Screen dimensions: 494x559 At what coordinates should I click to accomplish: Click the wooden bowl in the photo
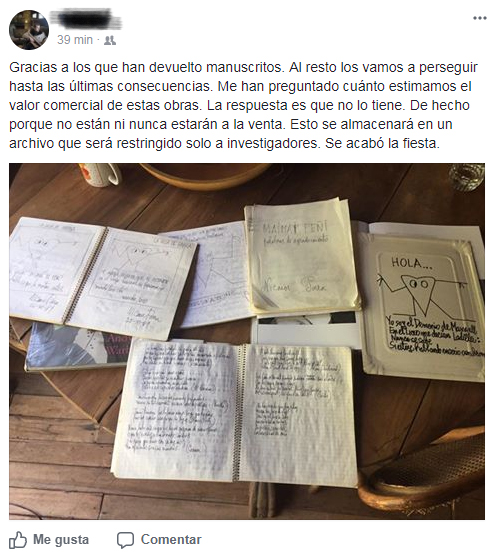(x=205, y=176)
